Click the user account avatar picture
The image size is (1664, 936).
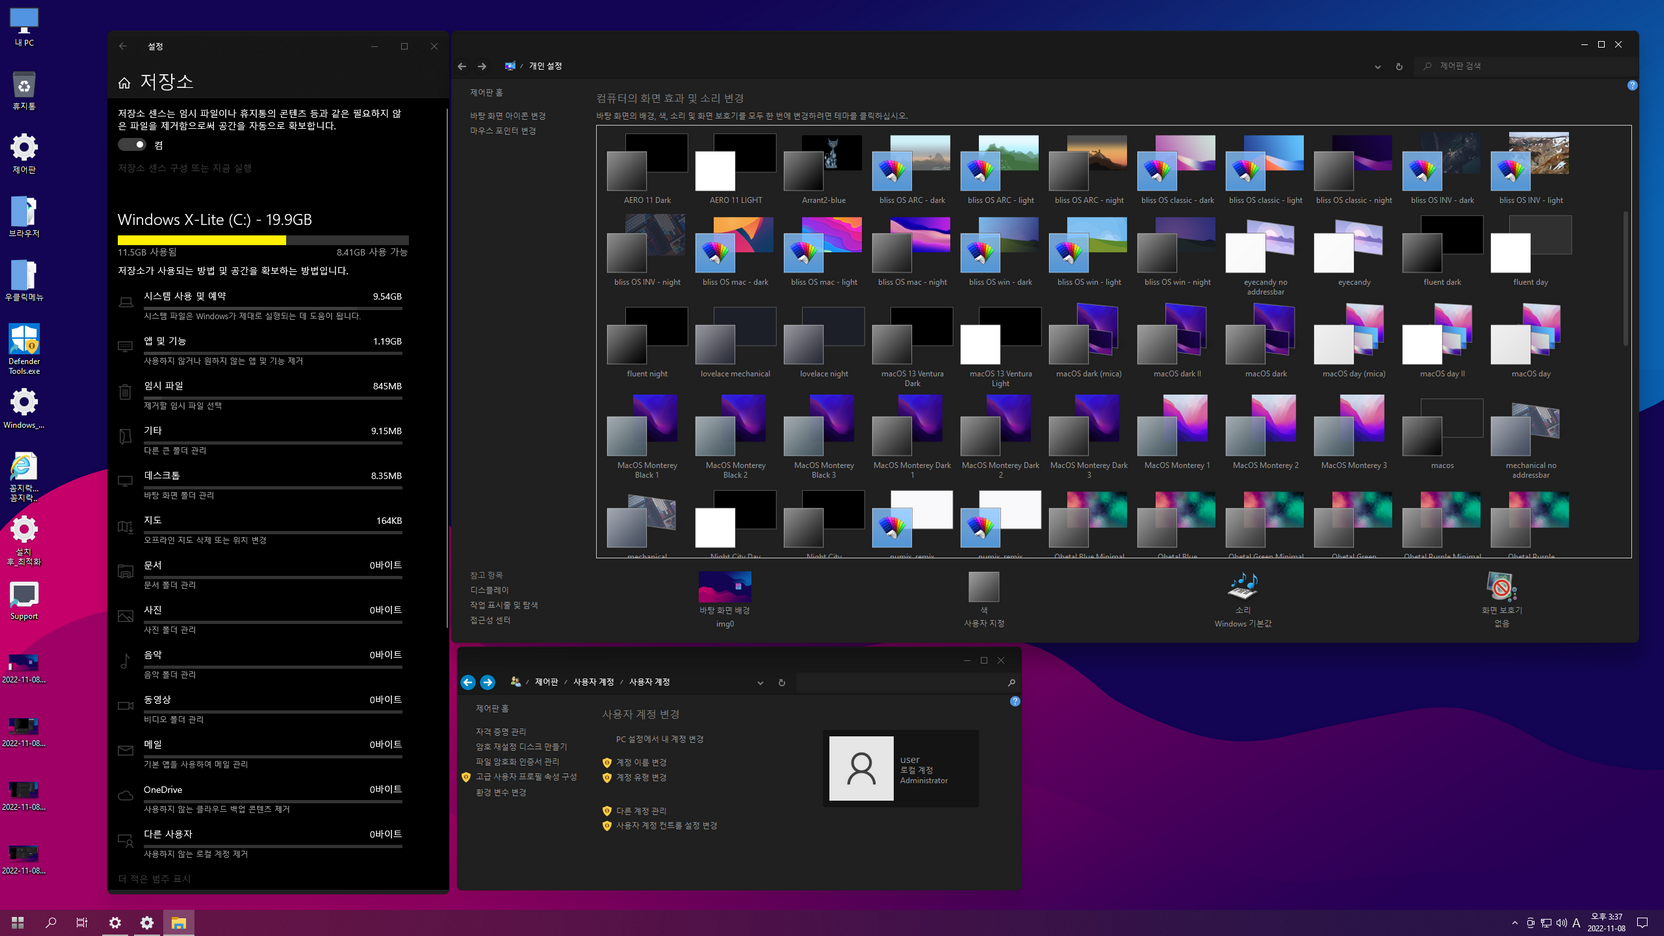pyautogui.click(x=861, y=768)
